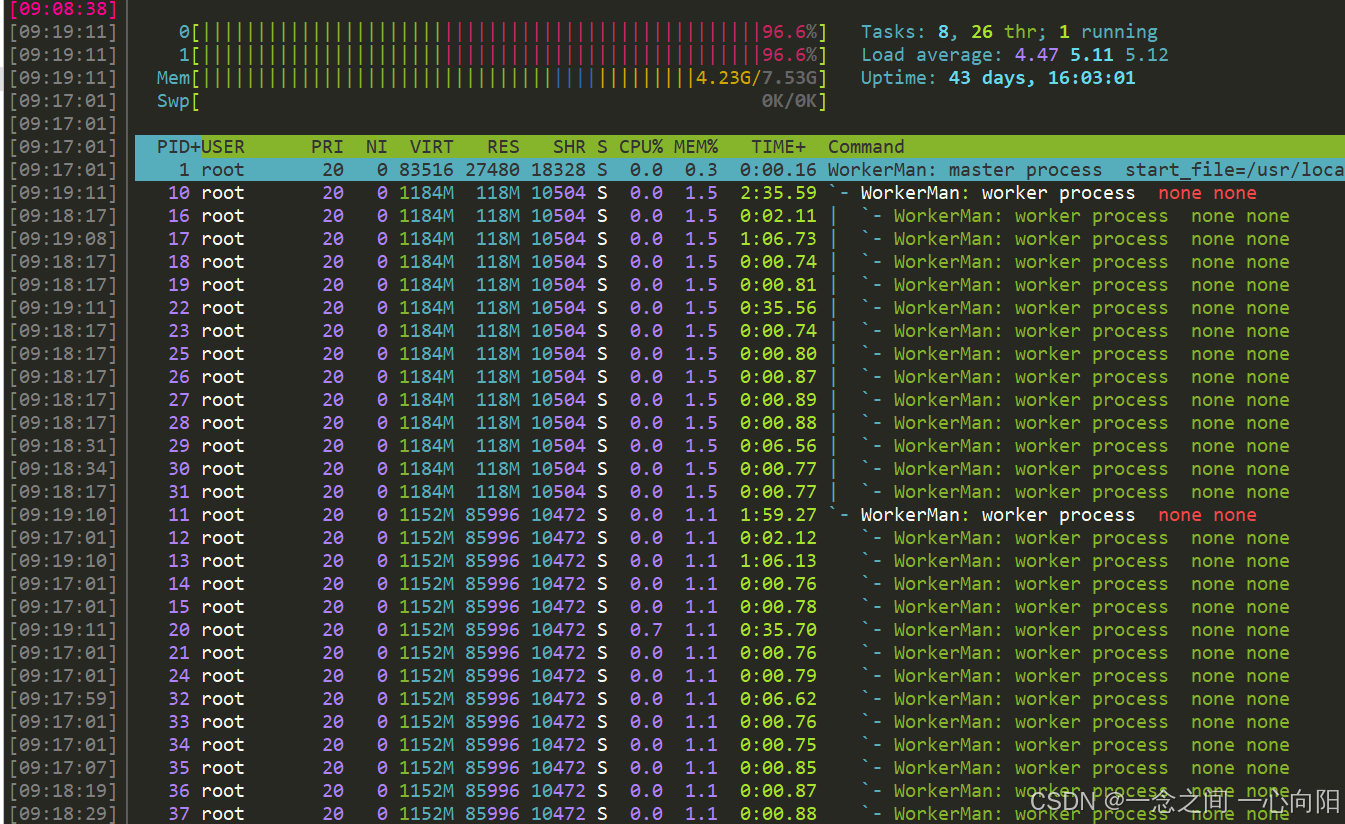
Task: Click the timestamp [09:19:08]
Action: 63,239
